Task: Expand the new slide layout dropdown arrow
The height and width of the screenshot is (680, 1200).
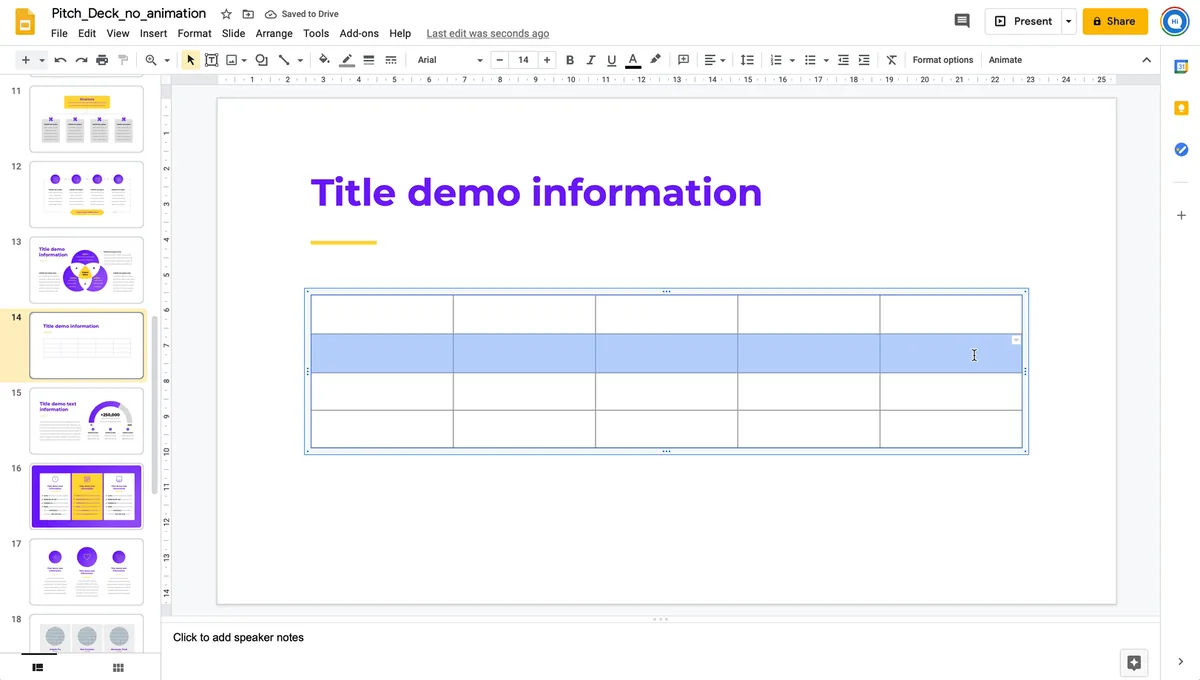Action: coord(42,60)
